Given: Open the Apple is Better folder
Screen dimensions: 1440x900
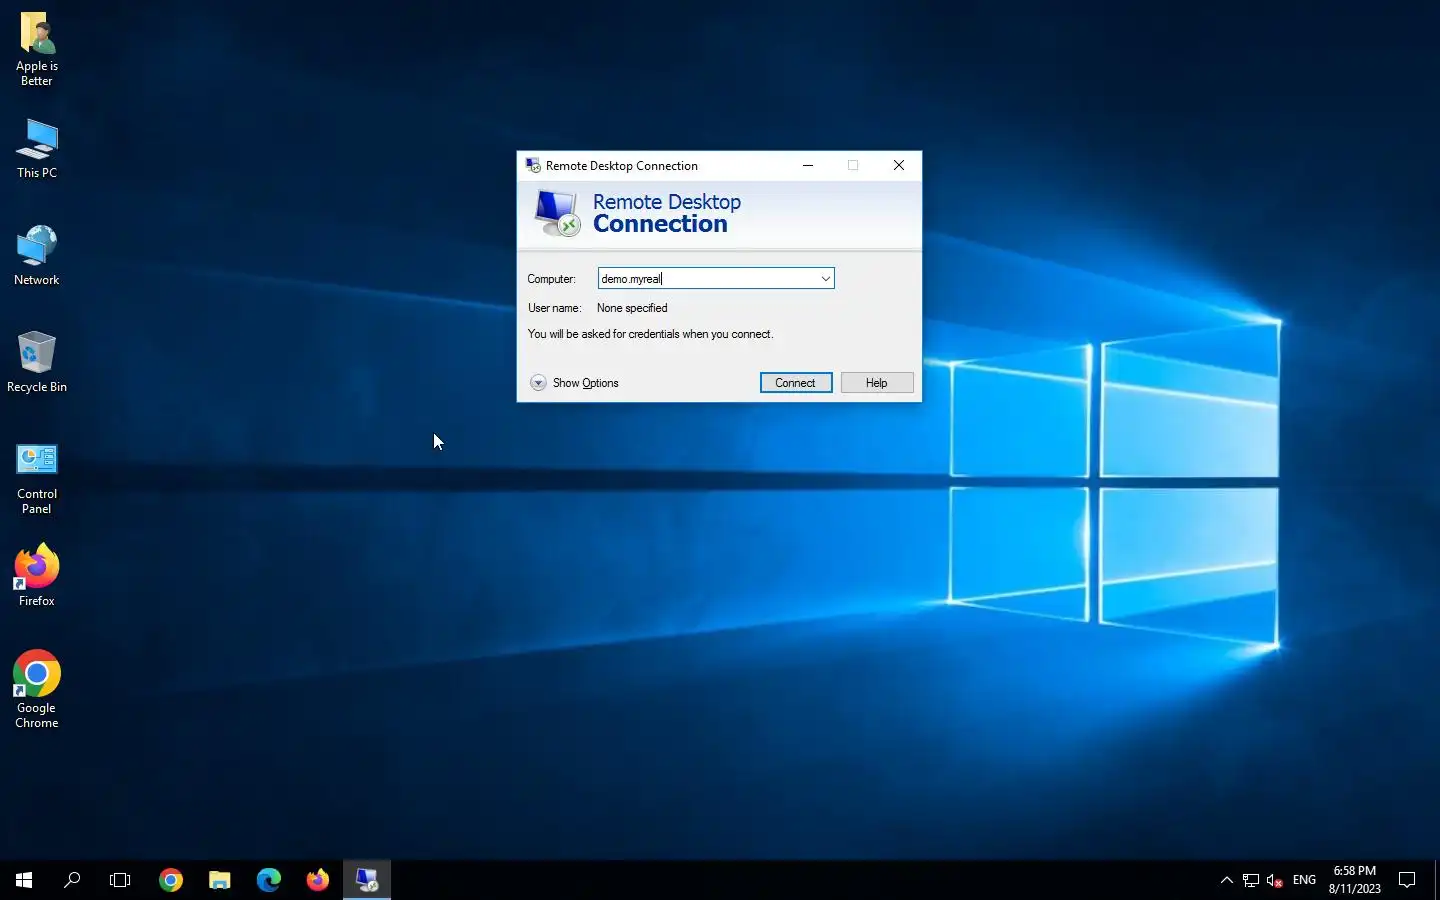Looking at the screenshot, I should point(37,48).
